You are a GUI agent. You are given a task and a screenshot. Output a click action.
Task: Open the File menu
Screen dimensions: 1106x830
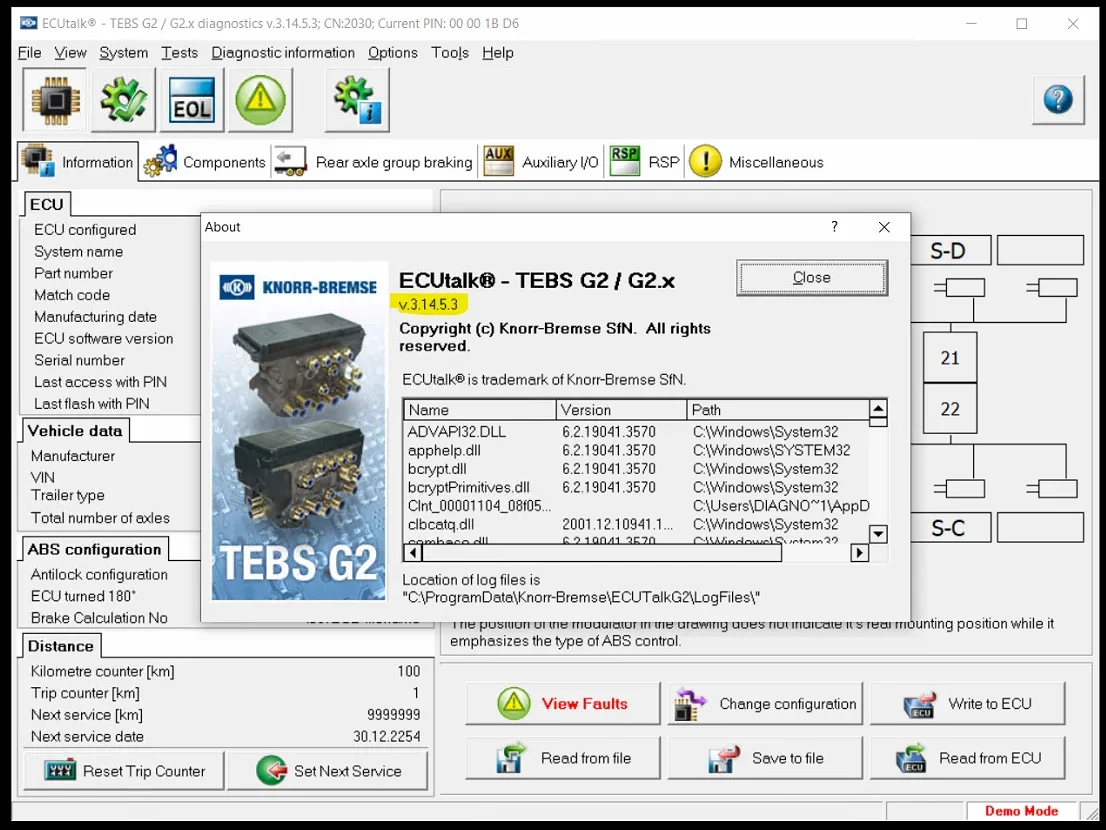tap(30, 53)
